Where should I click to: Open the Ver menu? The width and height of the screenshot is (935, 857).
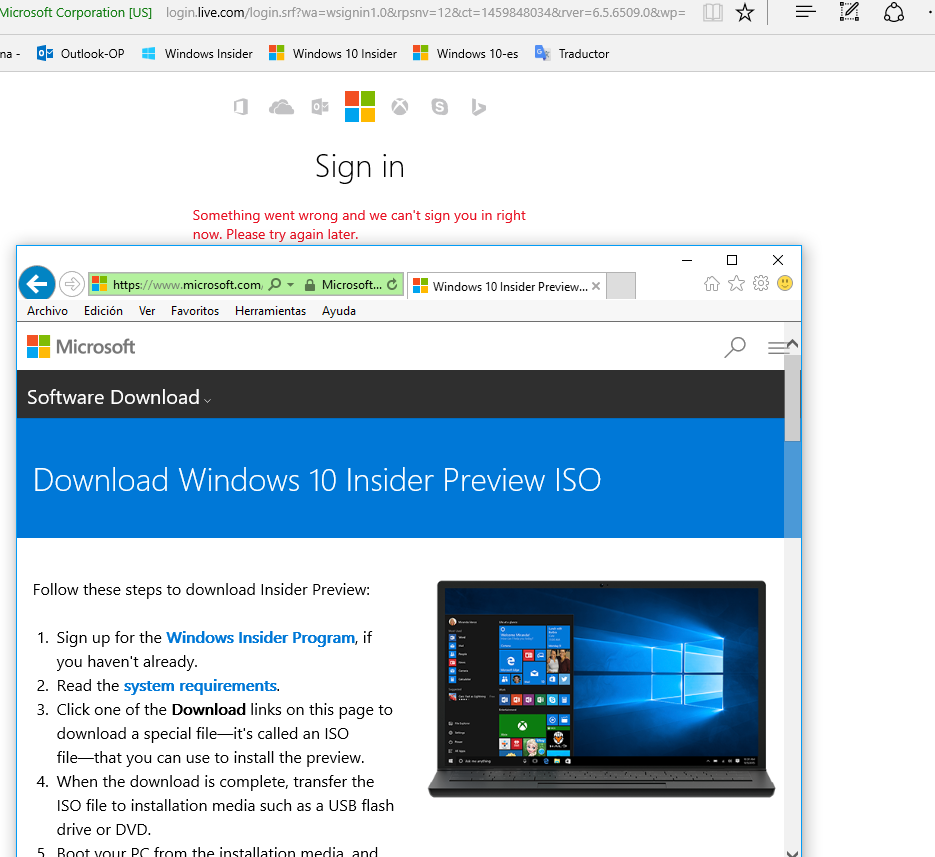[x=147, y=311]
